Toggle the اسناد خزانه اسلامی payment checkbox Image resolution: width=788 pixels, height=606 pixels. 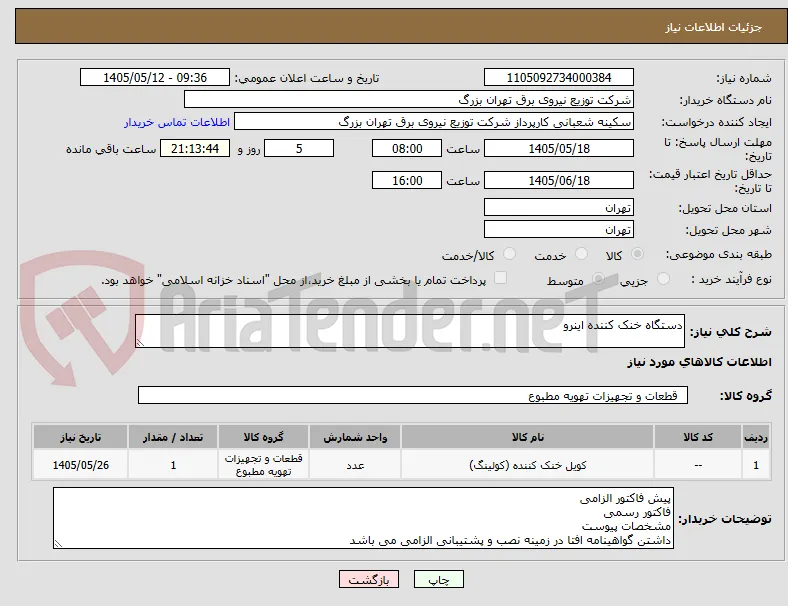click(501, 278)
